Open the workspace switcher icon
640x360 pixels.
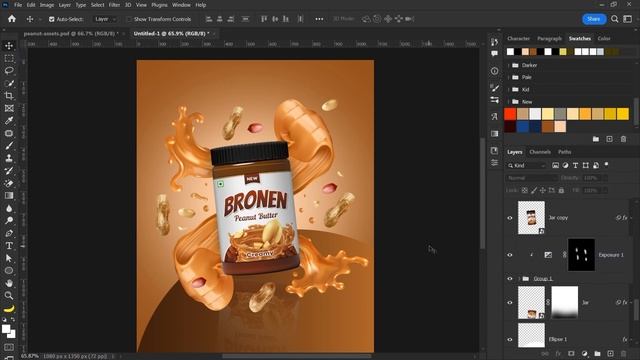pos(628,19)
